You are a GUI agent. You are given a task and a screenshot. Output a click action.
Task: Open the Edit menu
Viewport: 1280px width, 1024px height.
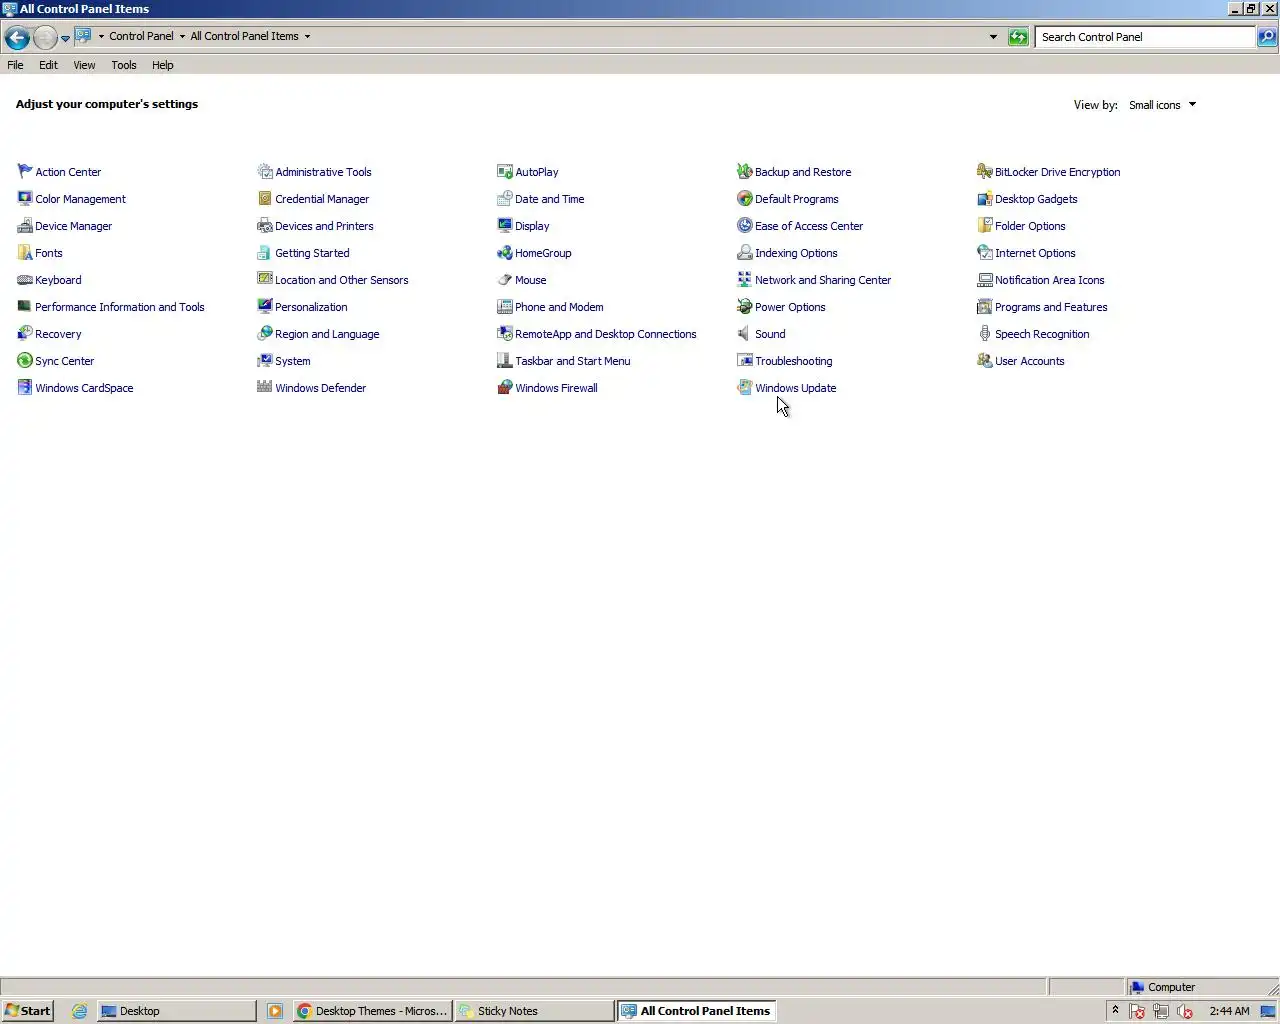[x=48, y=65]
